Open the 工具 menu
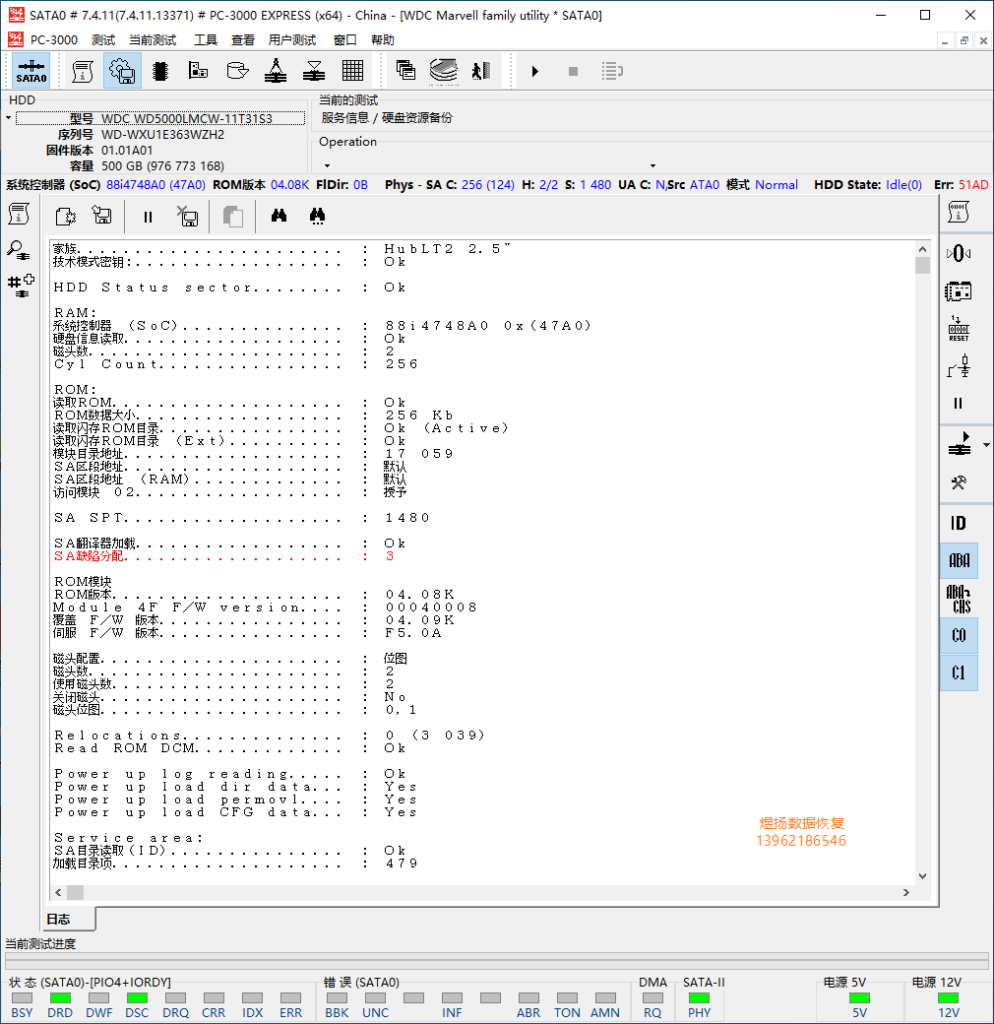994x1024 pixels. click(x=205, y=40)
